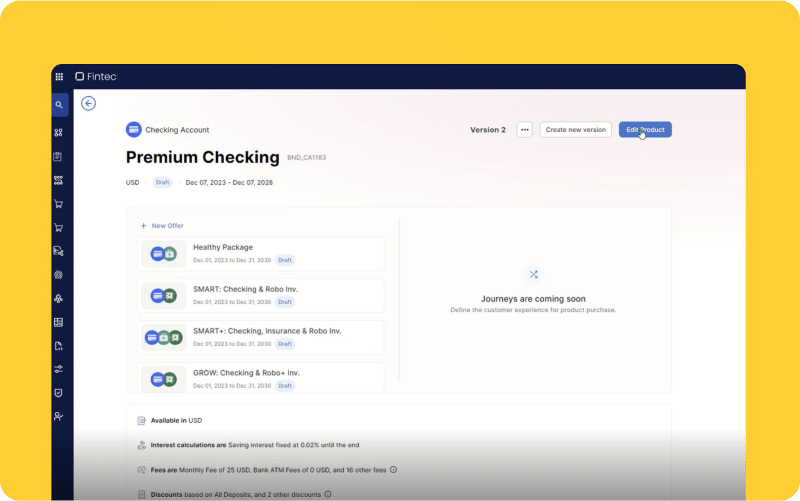Image resolution: width=800 pixels, height=501 pixels.
Task: Click the Draft badge on Healthy Package
Action: (285, 260)
